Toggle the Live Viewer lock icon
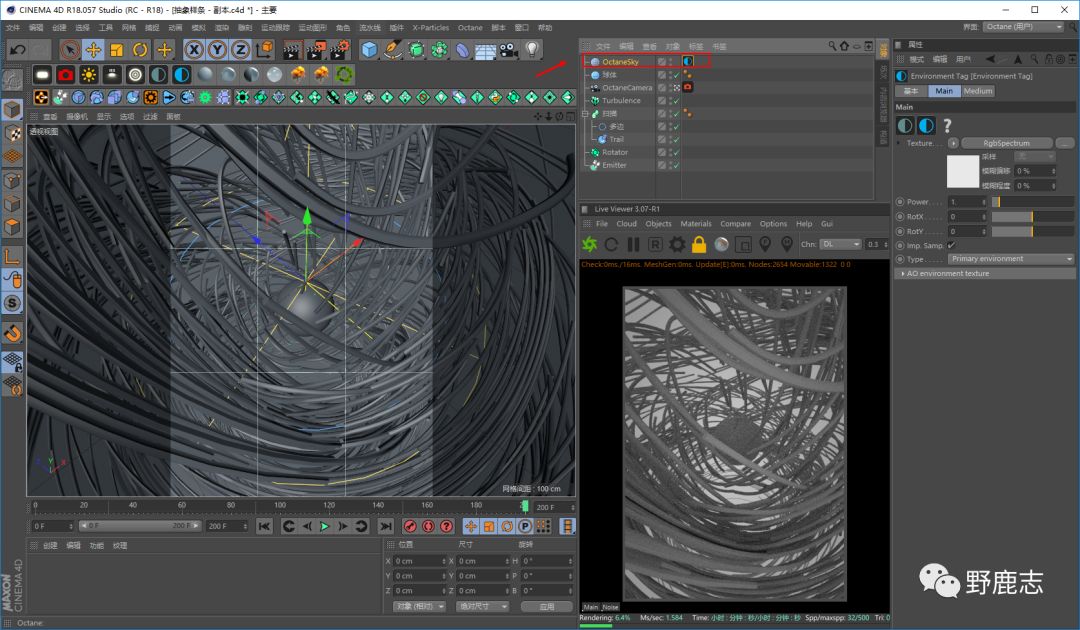This screenshot has width=1080, height=630. point(698,244)
